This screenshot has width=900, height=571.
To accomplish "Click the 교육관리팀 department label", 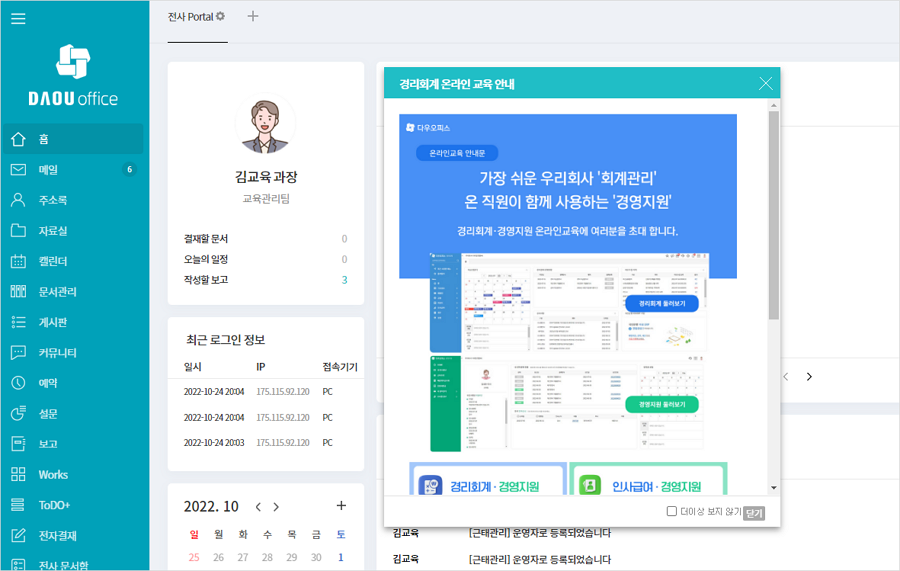I will point(266,199).
